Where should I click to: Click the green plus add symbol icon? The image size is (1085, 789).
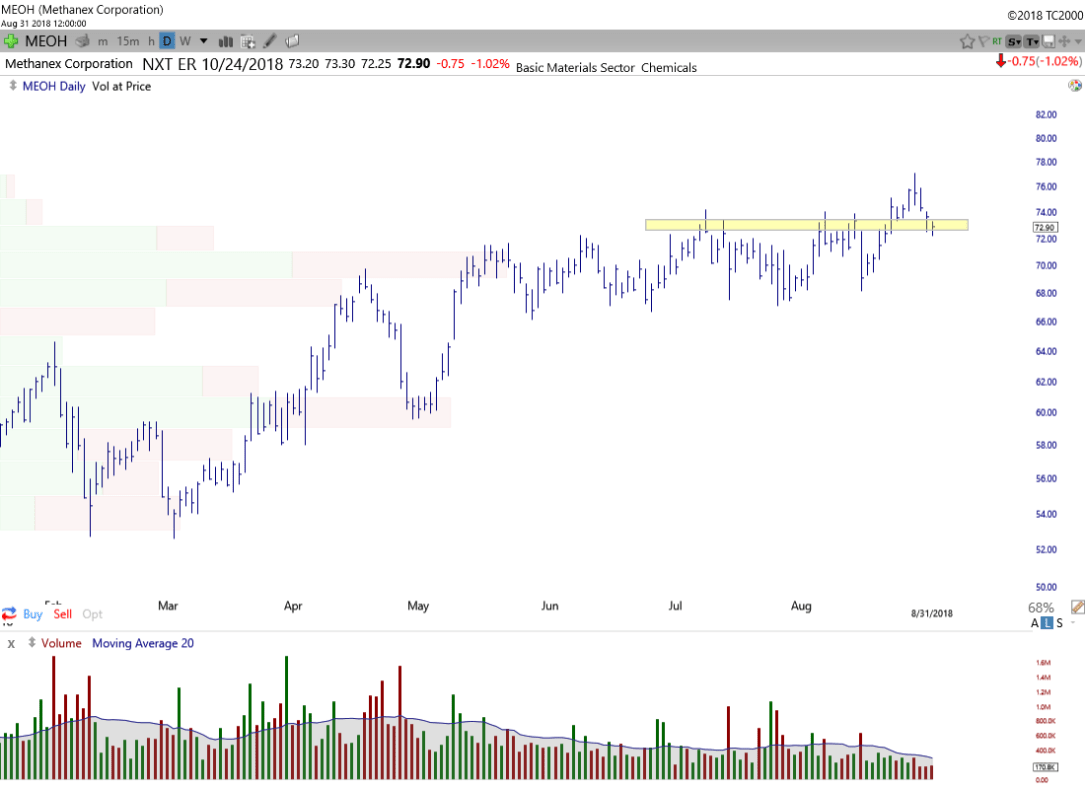(11, 41)
